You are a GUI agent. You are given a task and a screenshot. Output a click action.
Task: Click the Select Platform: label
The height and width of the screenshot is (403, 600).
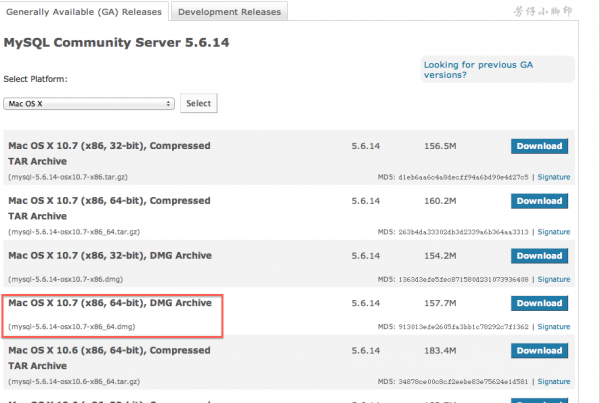coord(35,79)
